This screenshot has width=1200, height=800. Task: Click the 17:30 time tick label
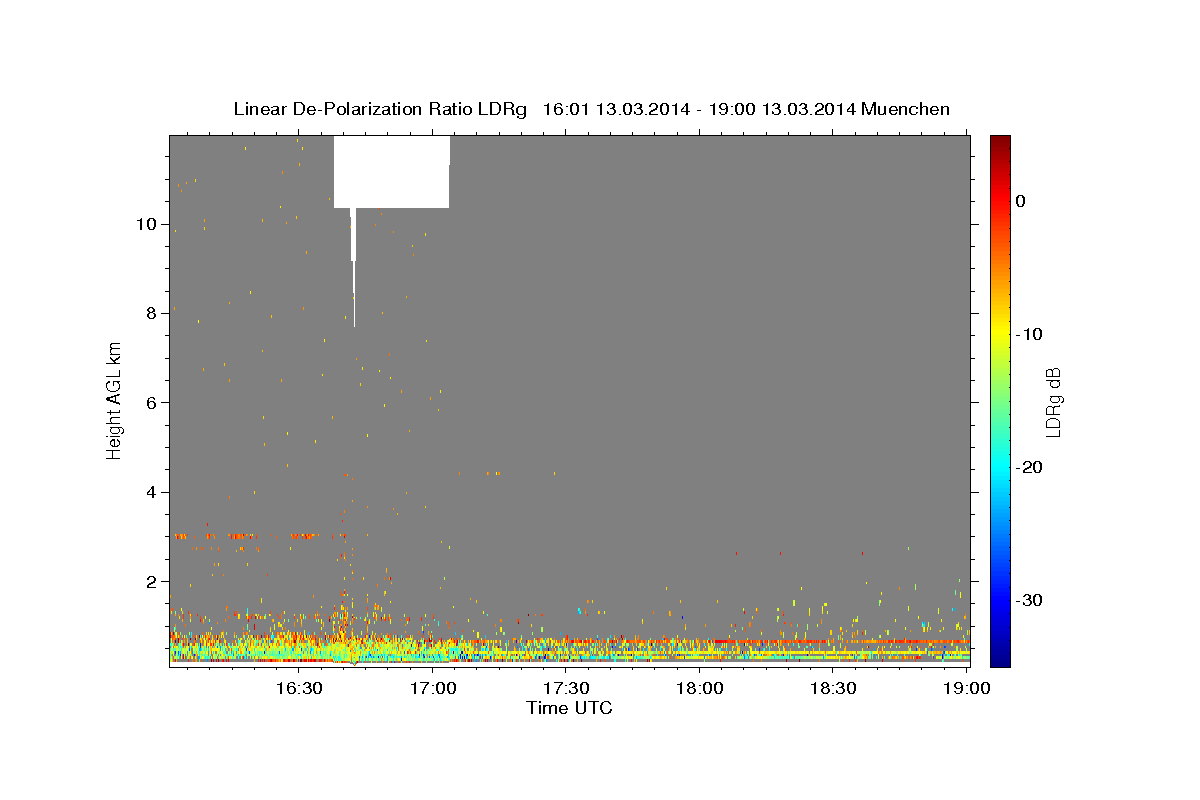click(566, 689)
